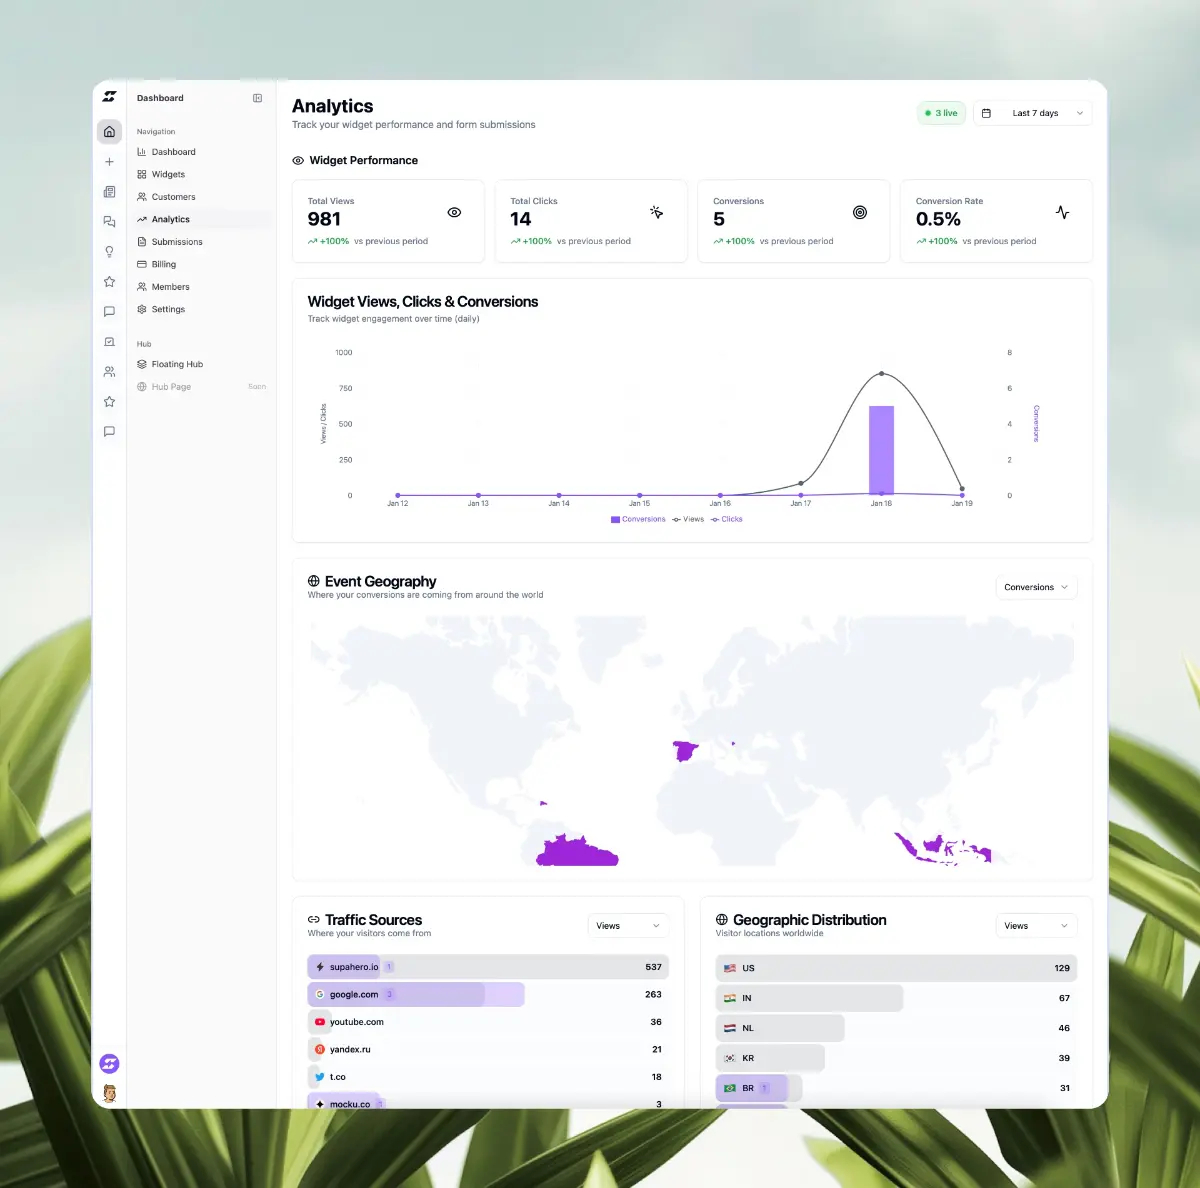Collapse the sidebar with the panel icon
Screen dimensions: 1200x1188
tap(257, 98)
